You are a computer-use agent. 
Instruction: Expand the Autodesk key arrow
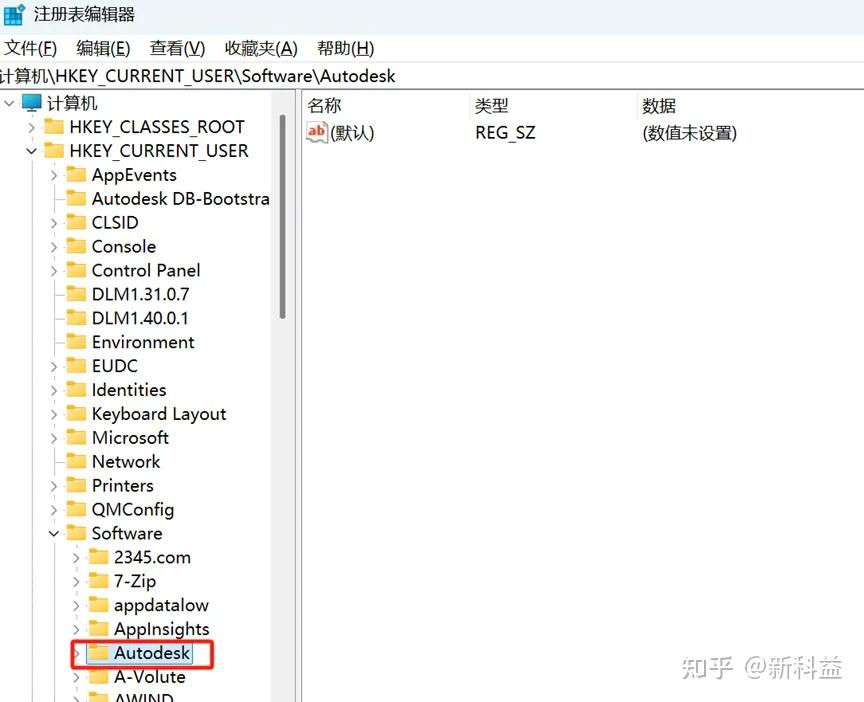coord(77,653)
